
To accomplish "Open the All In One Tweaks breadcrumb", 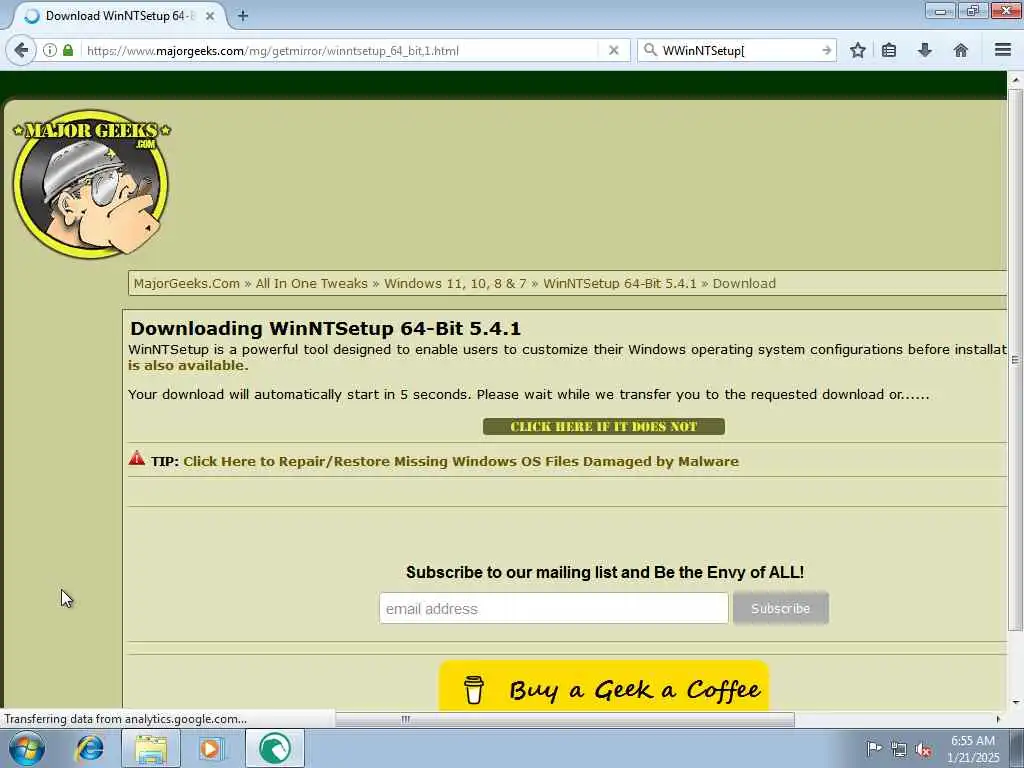I will coord(312,283).
